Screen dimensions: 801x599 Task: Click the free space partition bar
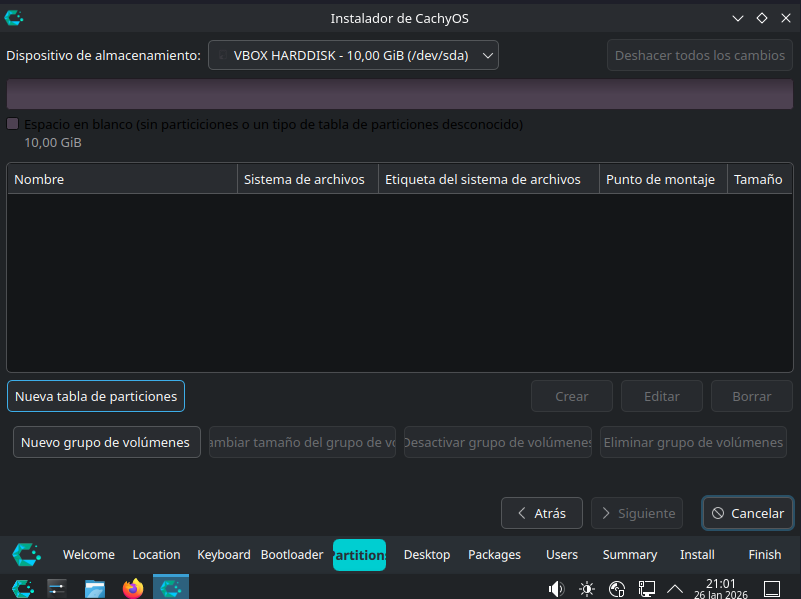400,94
